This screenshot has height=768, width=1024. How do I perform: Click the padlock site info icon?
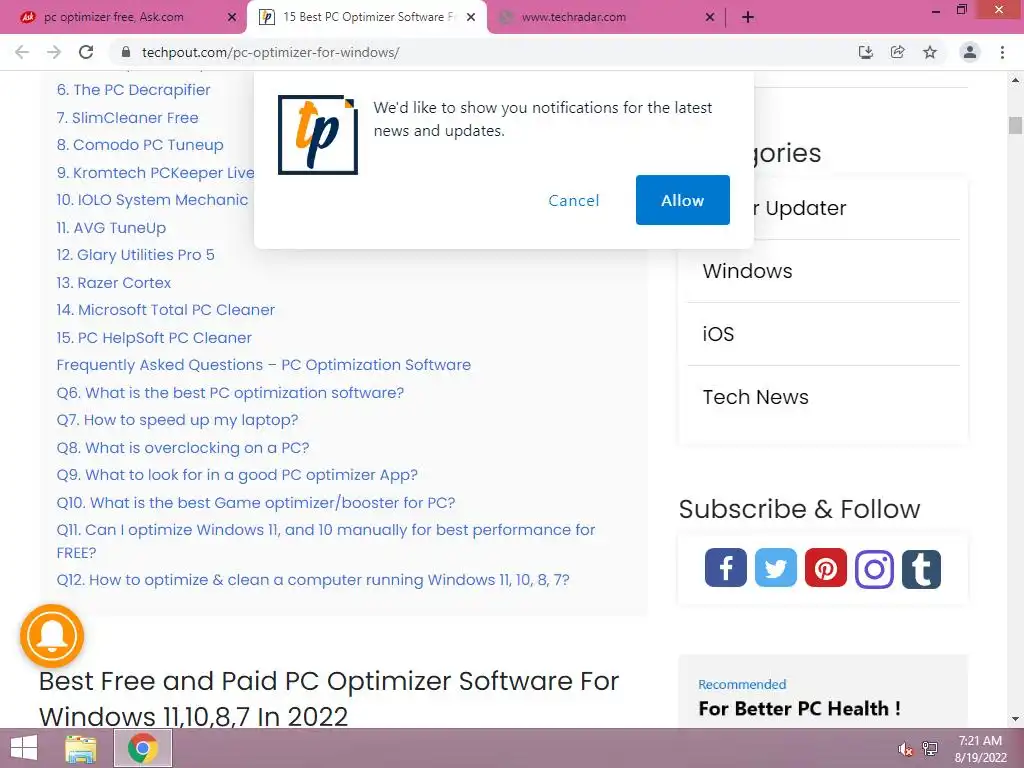pyautogui.click(x=126, y=52)
